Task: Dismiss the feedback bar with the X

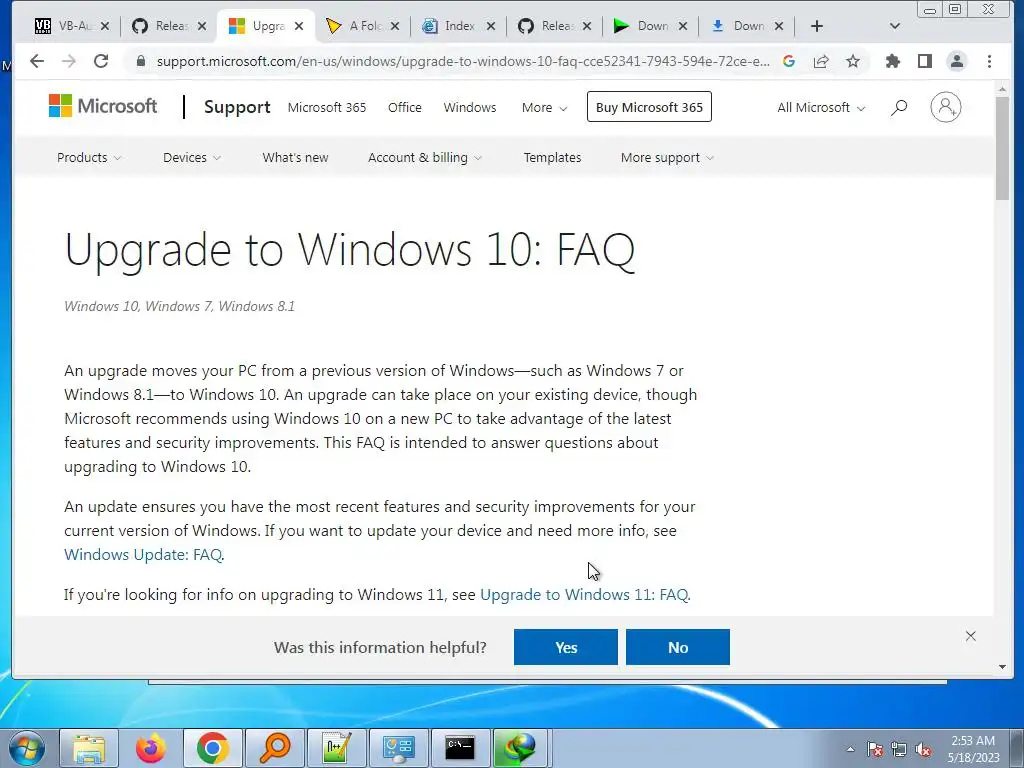Action: pyautogui.click(x=970, y=636)
